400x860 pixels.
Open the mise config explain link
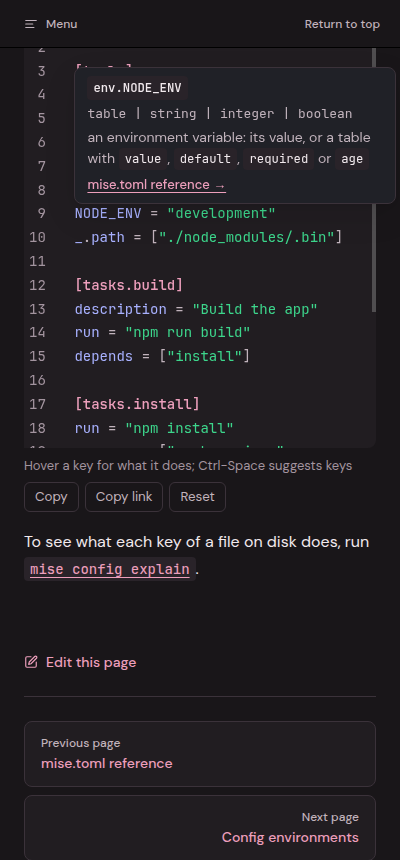(110, 569)
